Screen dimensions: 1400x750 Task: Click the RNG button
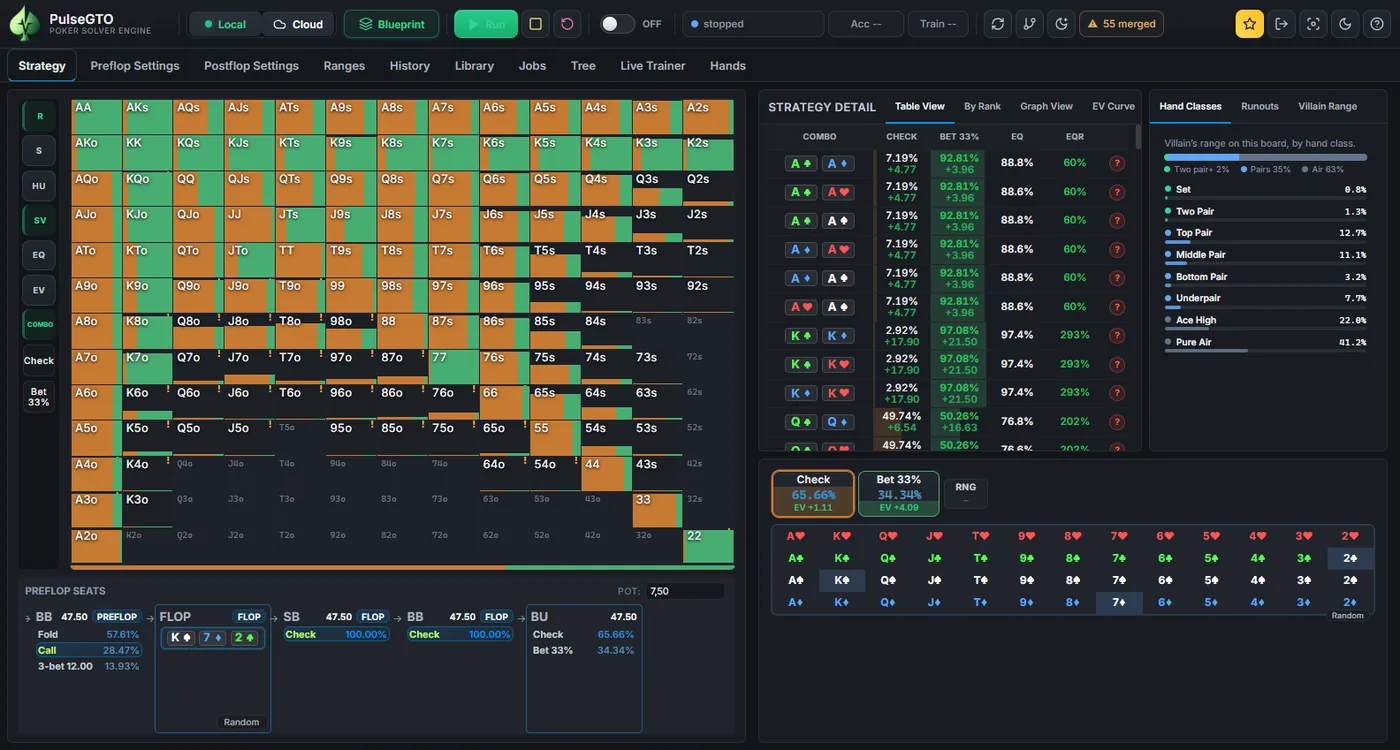[966, 493]
